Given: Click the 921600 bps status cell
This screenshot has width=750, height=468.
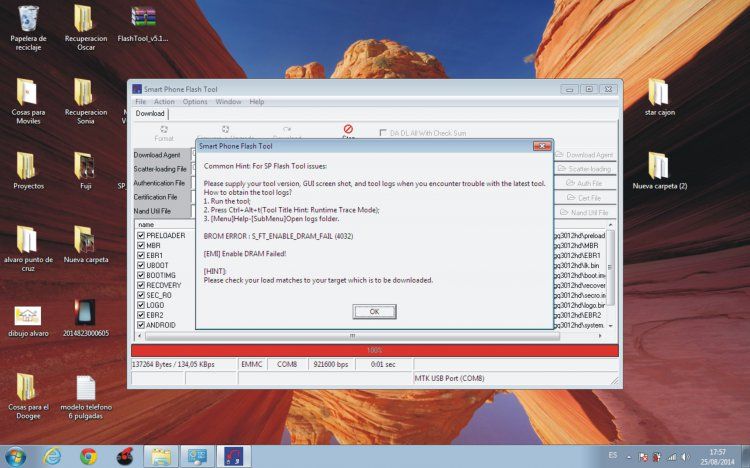Looking at the screenshot, I should tap(331, 365).
